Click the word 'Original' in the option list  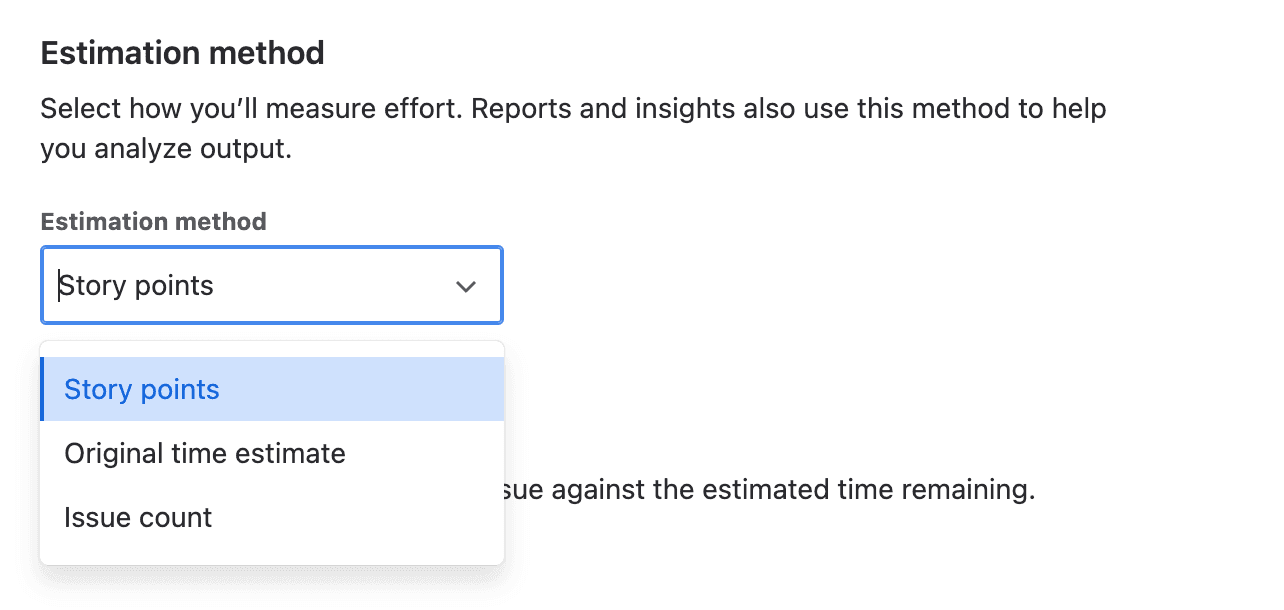[x=107, y=453]
